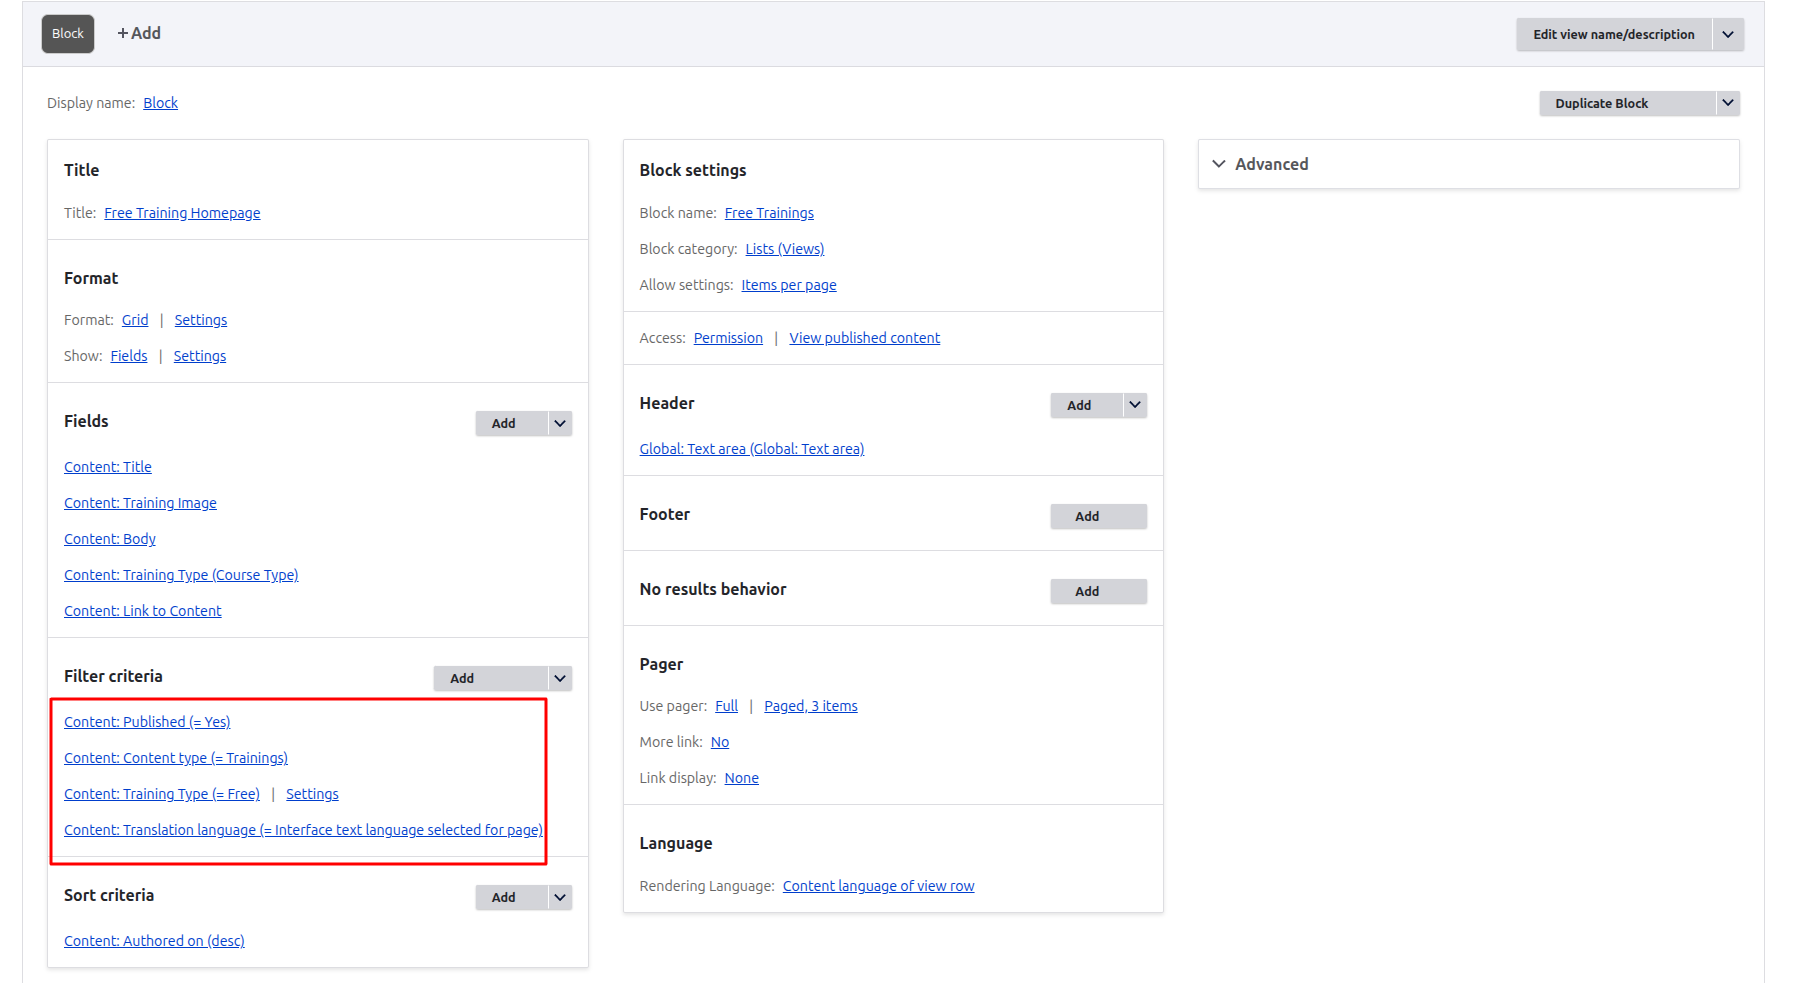Open Content: Training Type (= Free) filter
This screenshot has width=1793, height=983.
click(x=162, y=794)
